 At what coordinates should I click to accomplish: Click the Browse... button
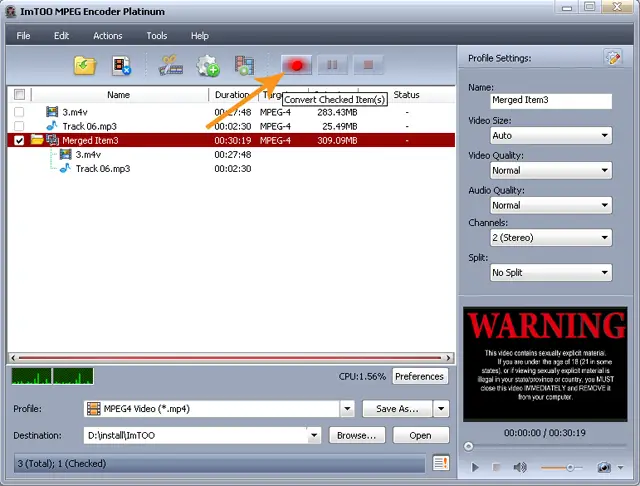[x=357, y=435]
